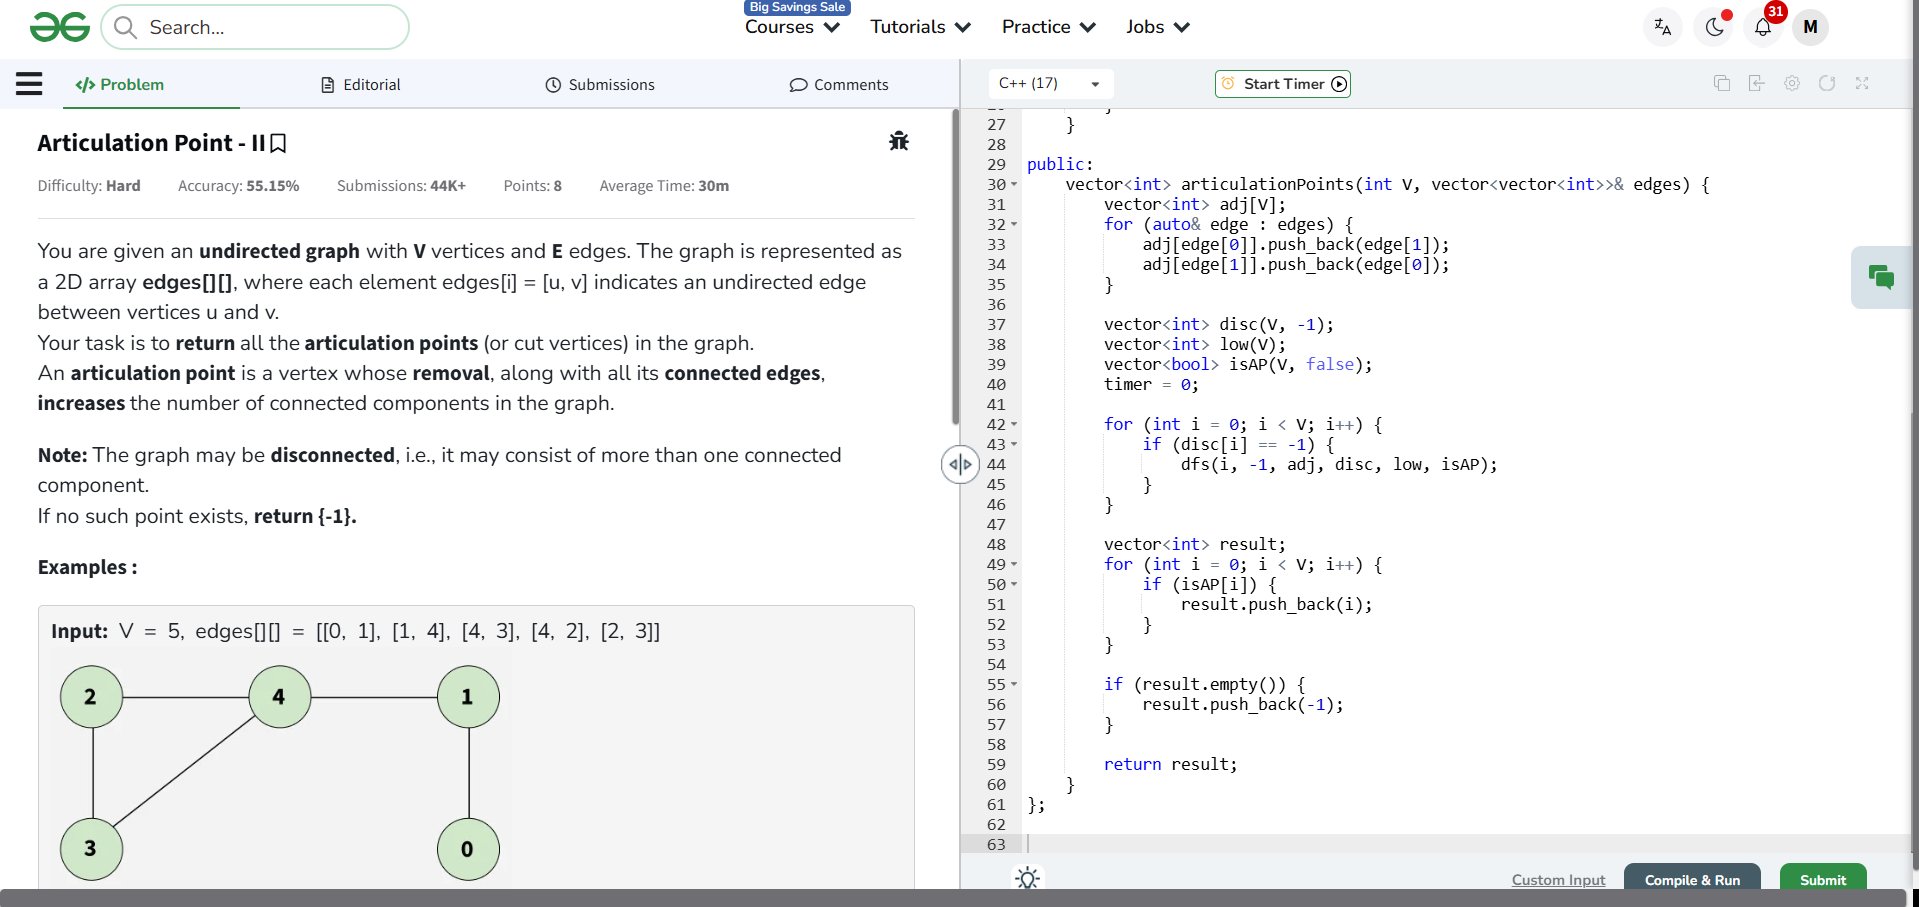Toggle dark mode moon icon

pyautogui.click(x=1714, y=27)
